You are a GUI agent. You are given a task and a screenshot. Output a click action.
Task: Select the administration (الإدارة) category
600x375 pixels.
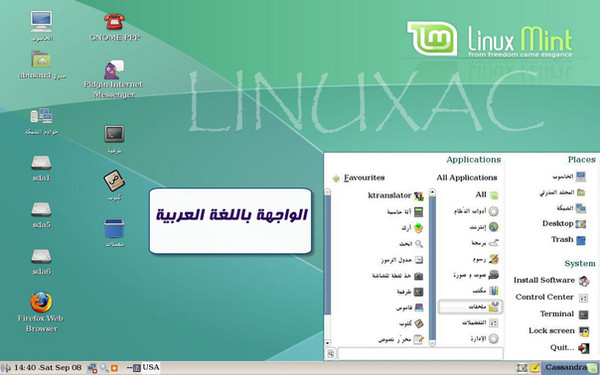pyautogui.click(x=484, y=339)
